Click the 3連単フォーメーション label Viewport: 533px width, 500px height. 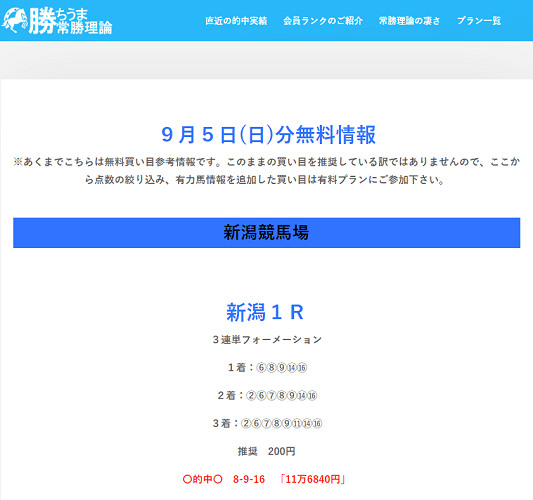[267, 340]
